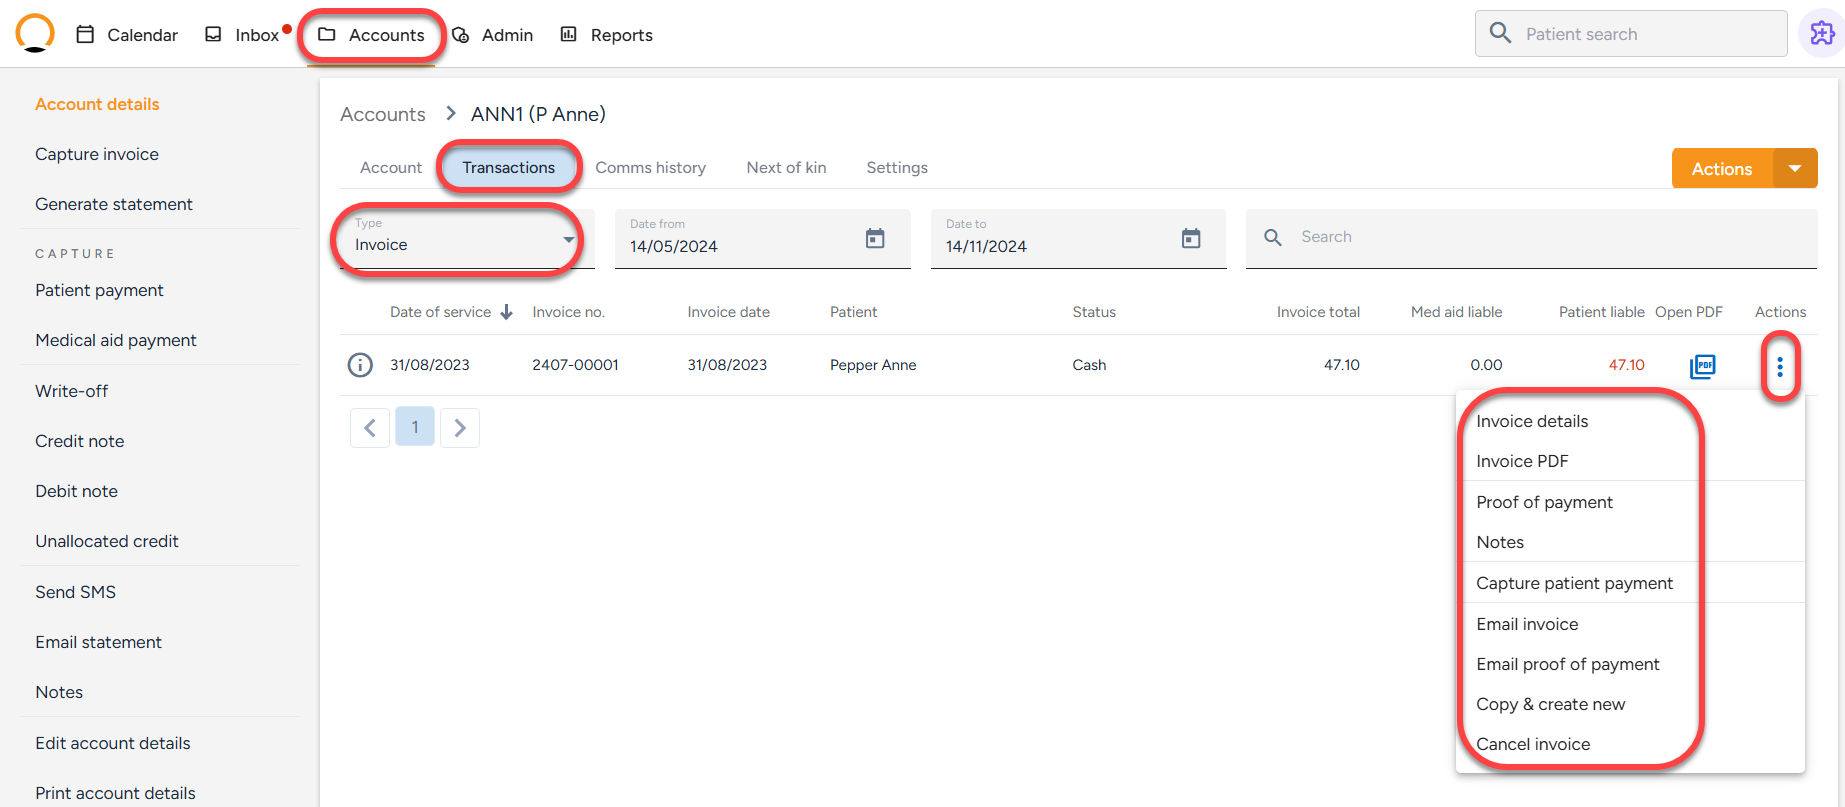Open the Calendar nav item
1845x807 pixels.
point(127,35)
